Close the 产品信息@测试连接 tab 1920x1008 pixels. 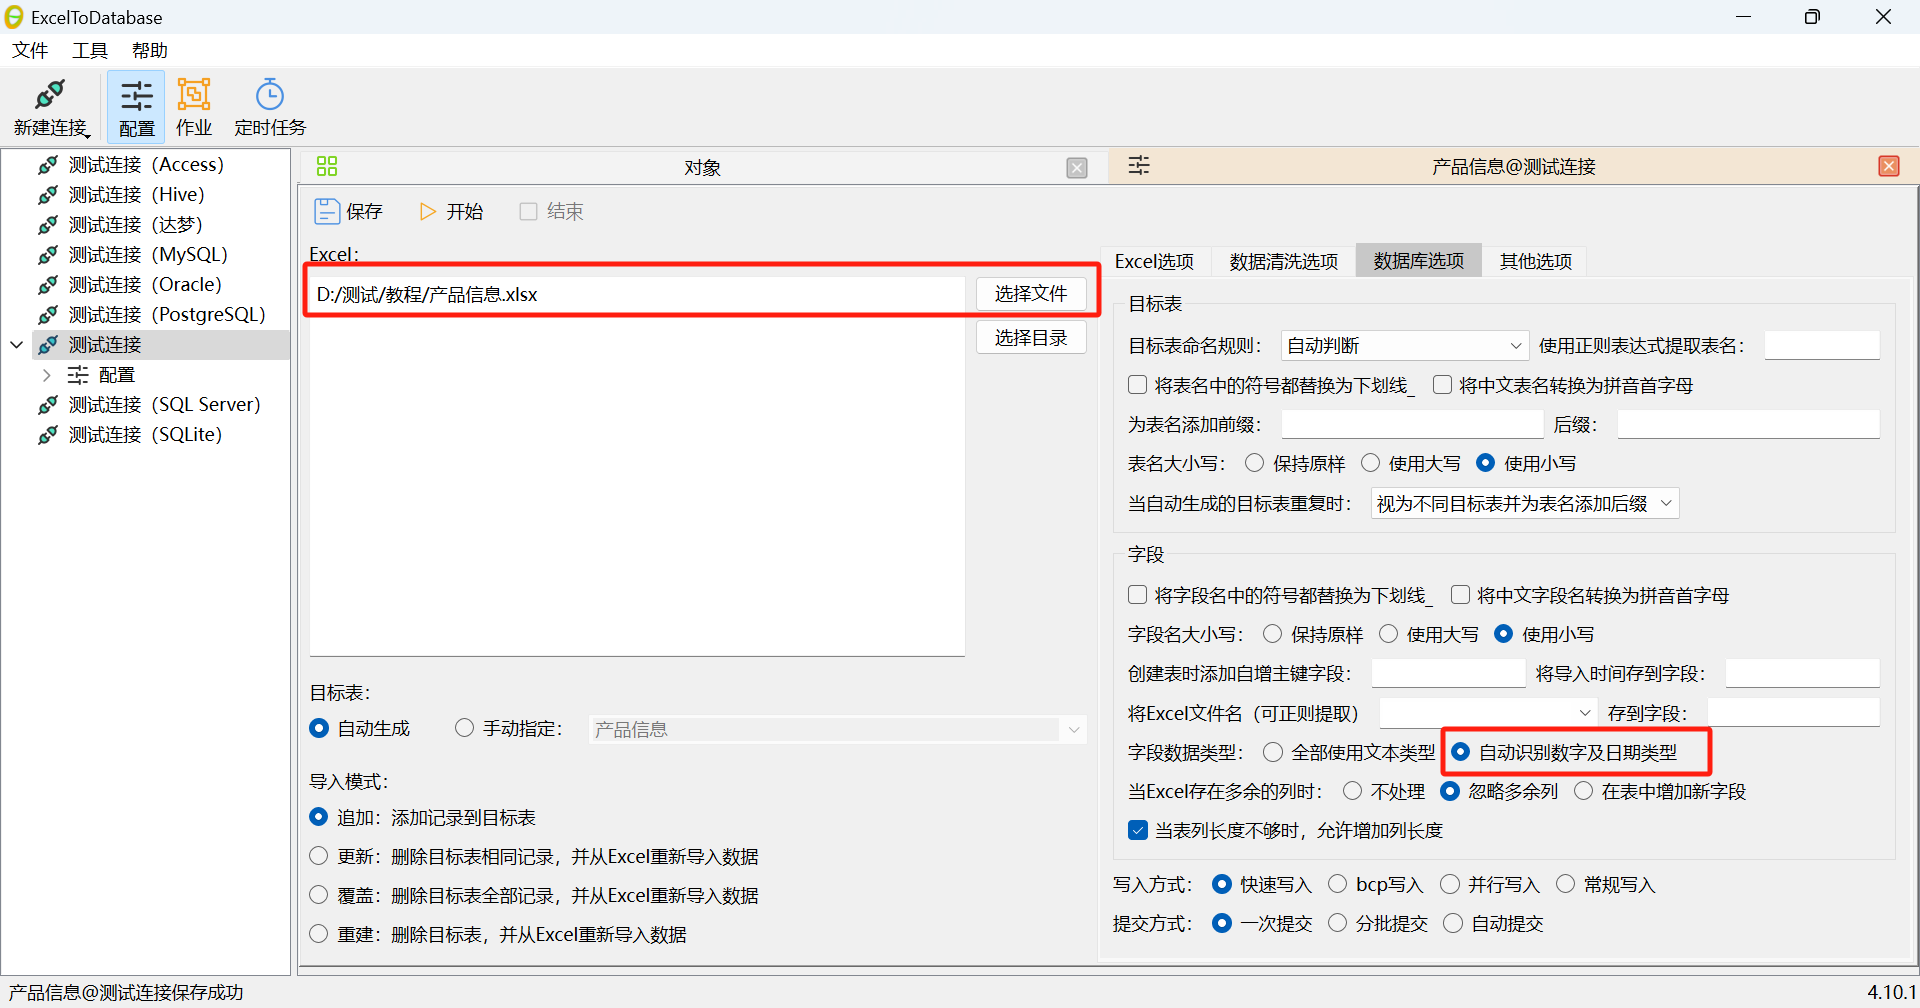click(x=1889, y=166)
